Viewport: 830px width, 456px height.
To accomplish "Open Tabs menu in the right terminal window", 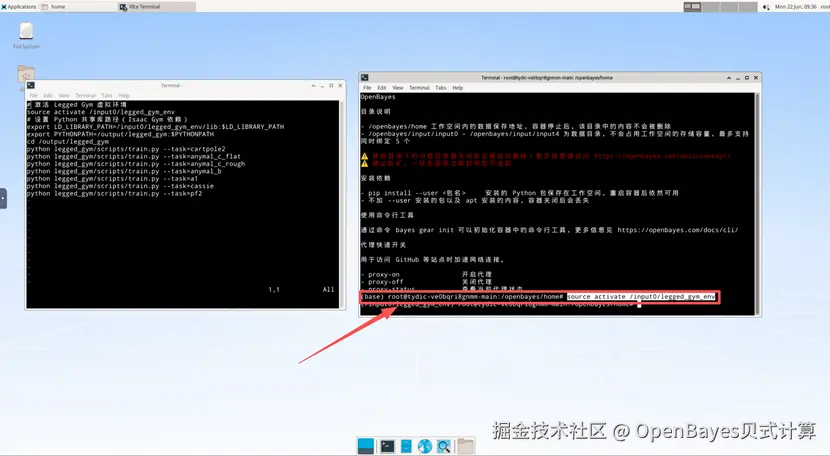I will pos(441,87).
